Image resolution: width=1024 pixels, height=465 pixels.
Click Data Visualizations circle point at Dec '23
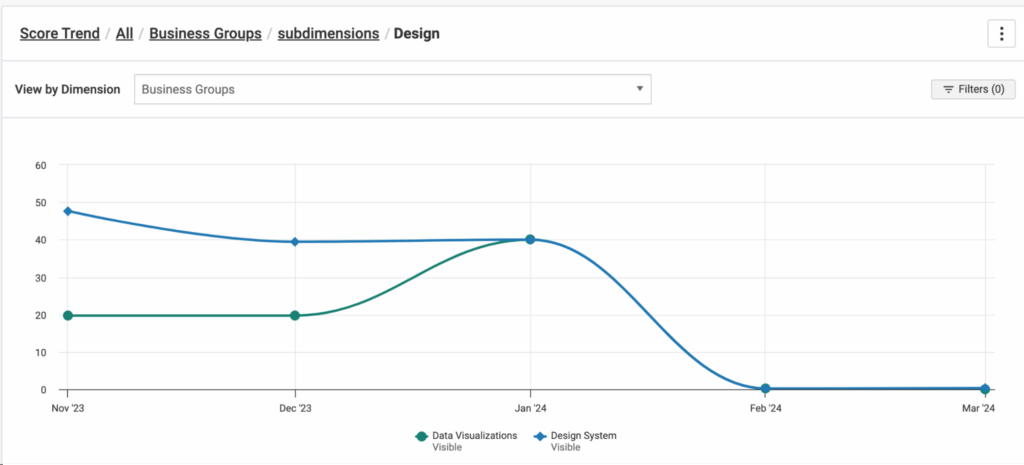pos(295,315)
